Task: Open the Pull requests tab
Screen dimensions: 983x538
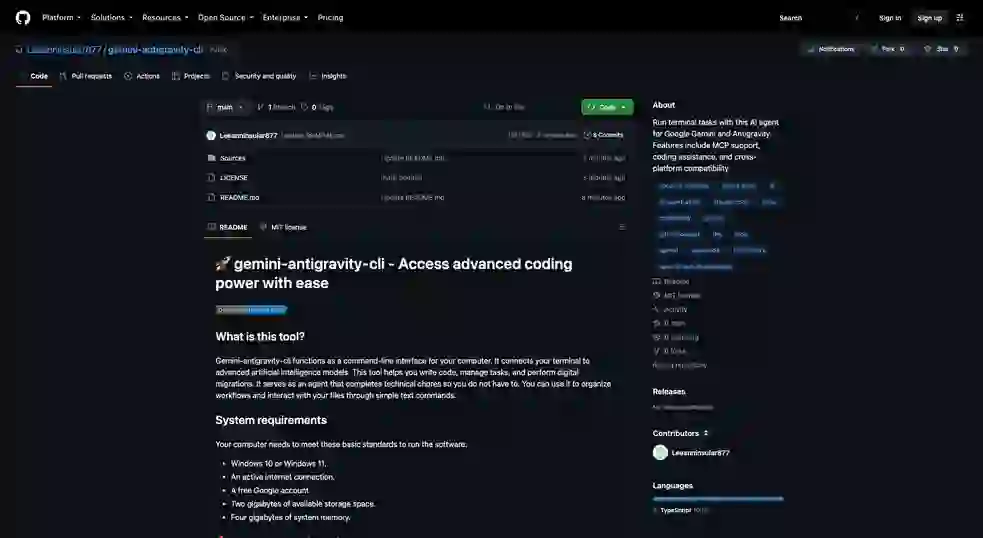Action: pyautogui.click(x=86, y=76)
